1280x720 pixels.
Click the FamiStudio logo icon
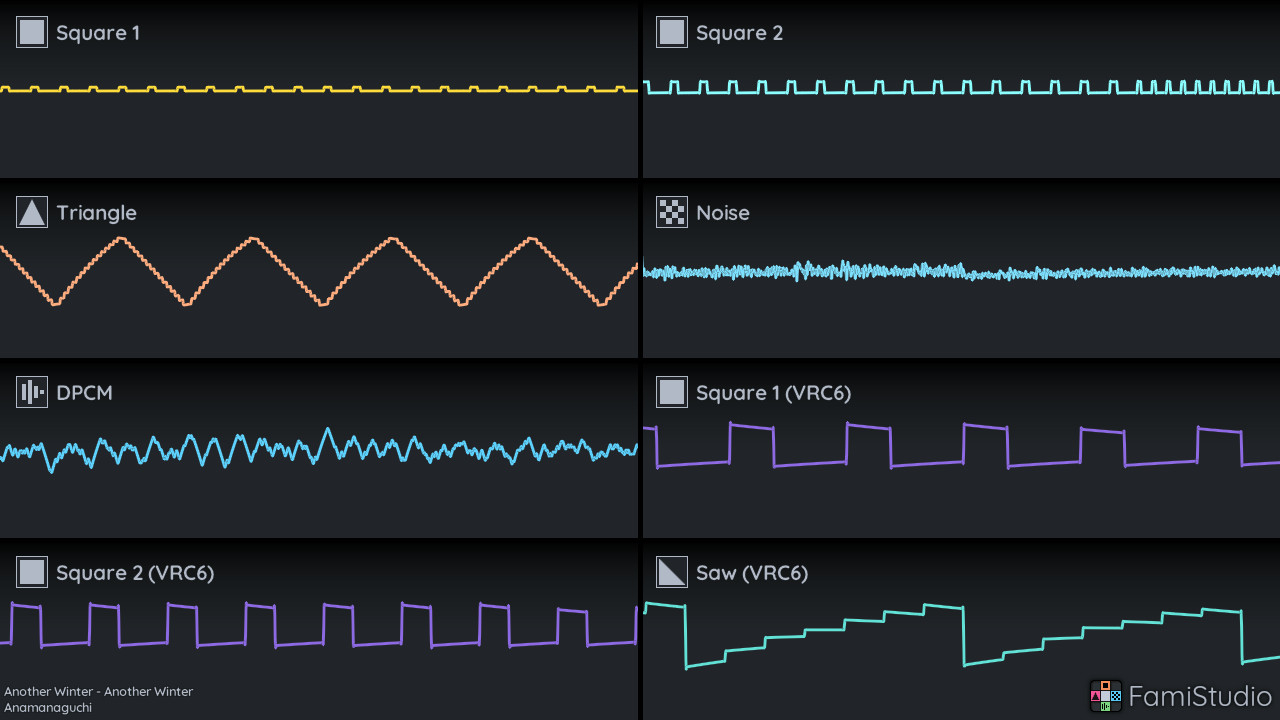point(1105,696)
